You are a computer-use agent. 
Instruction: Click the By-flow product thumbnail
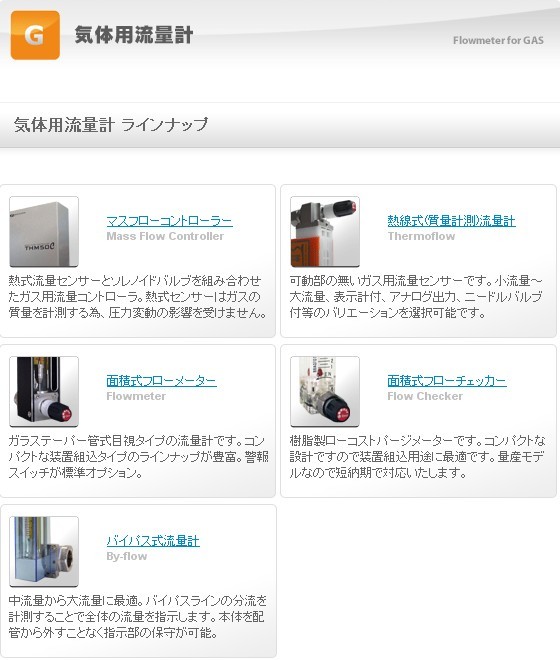click(x=44, y=551)
